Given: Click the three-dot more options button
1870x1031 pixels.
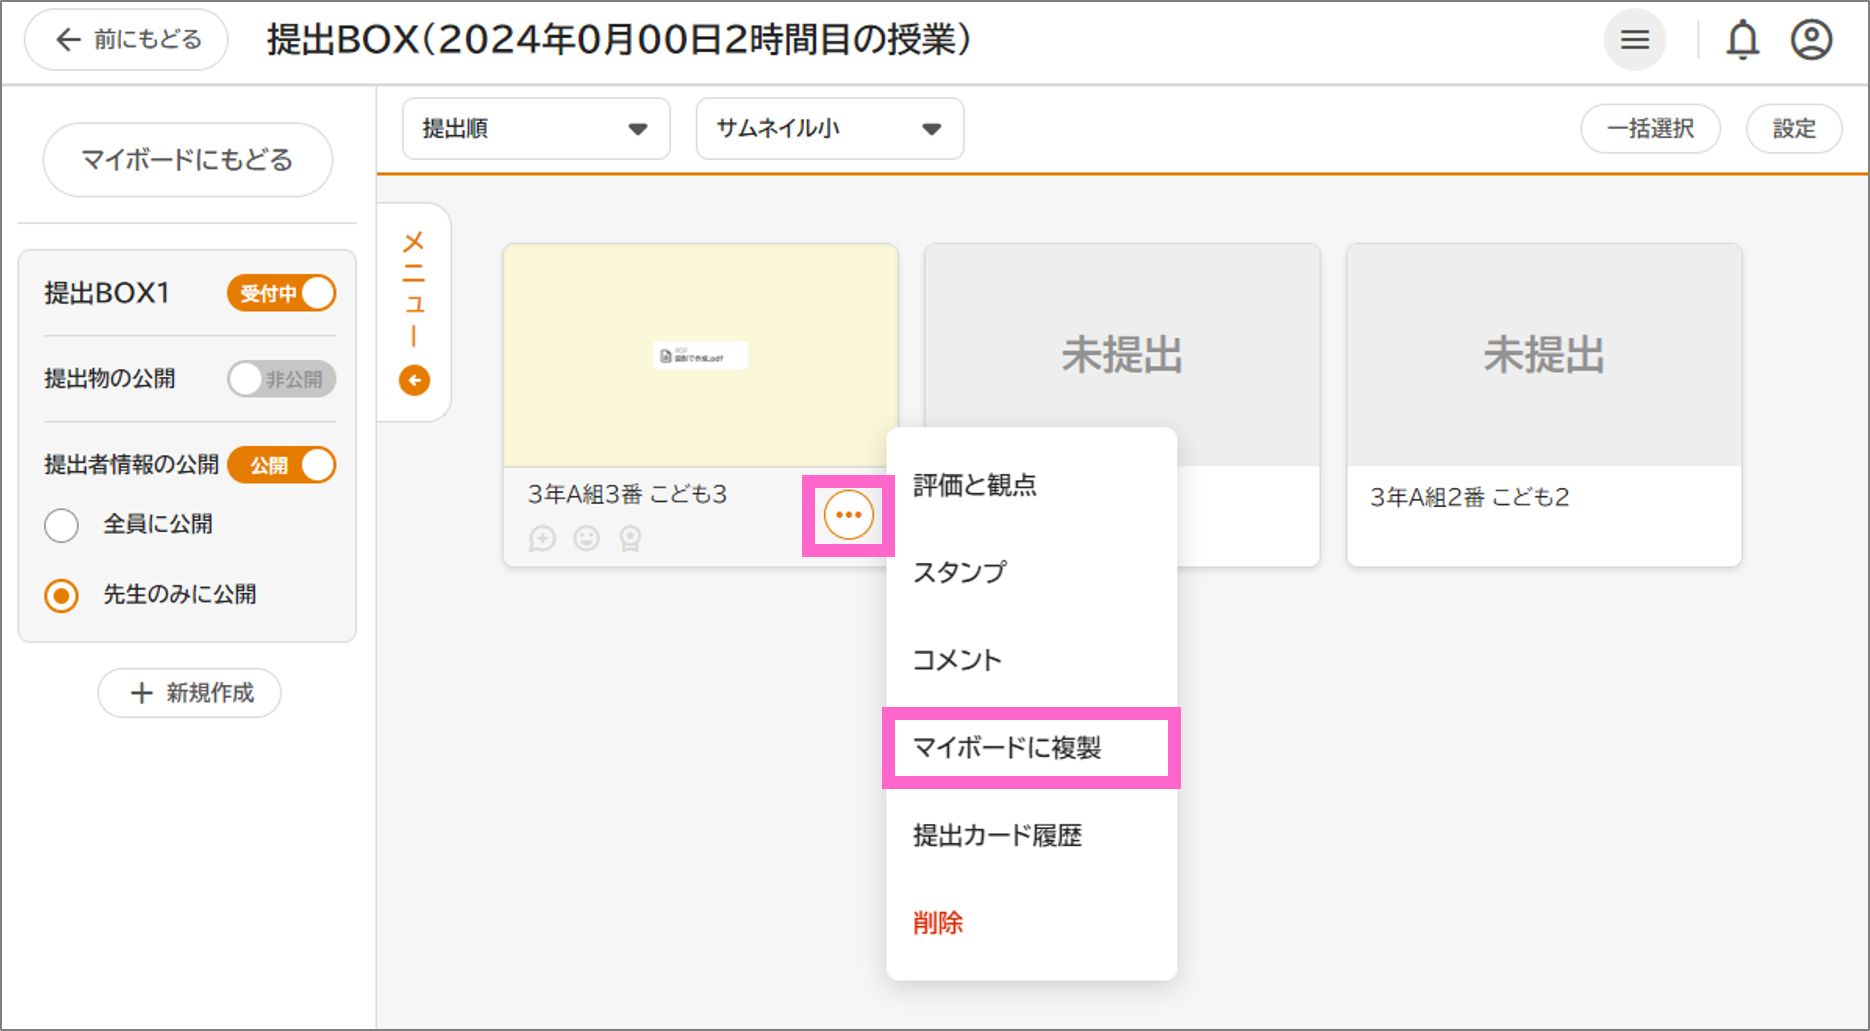Looking at the screenshot, I should [x=848, y=515].
